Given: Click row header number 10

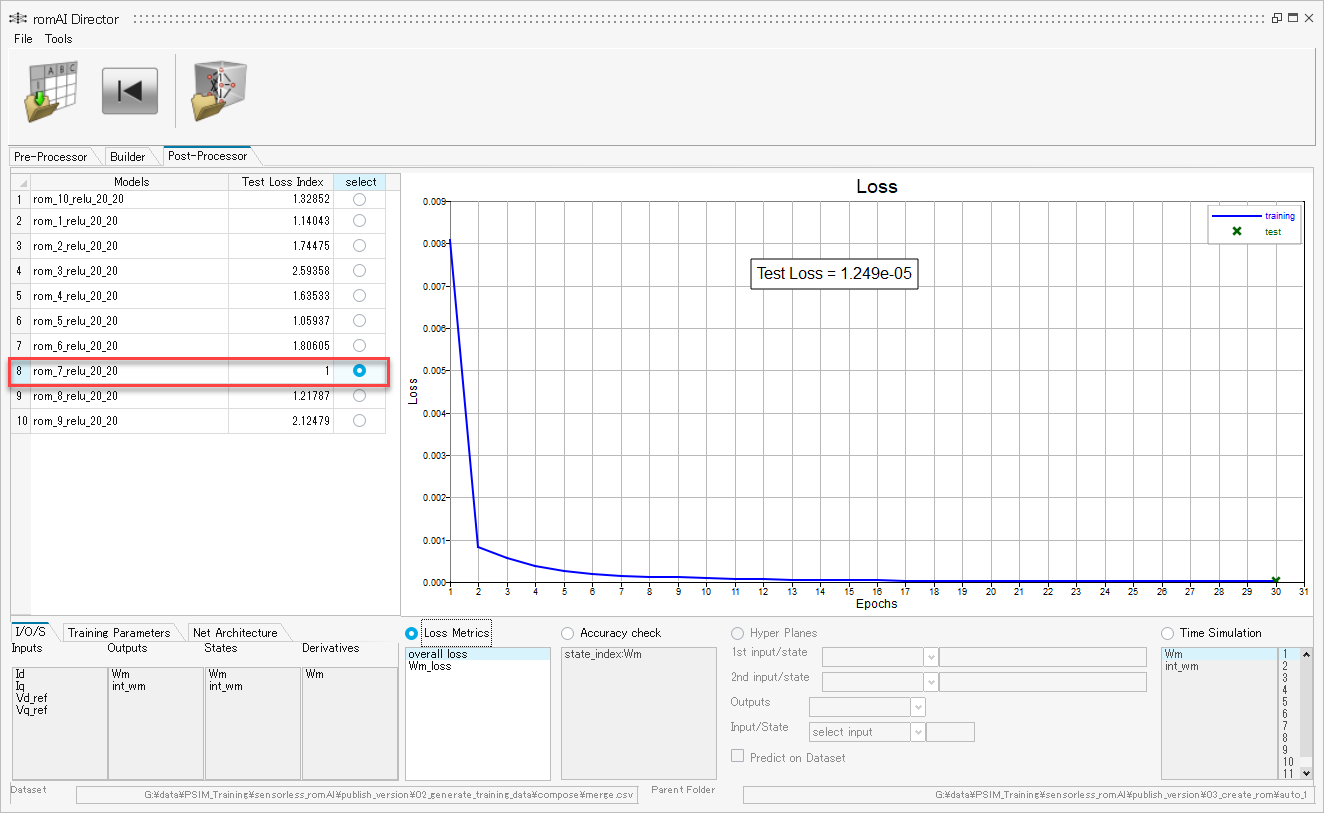Looking at the screenshot, I should (20, 421).
